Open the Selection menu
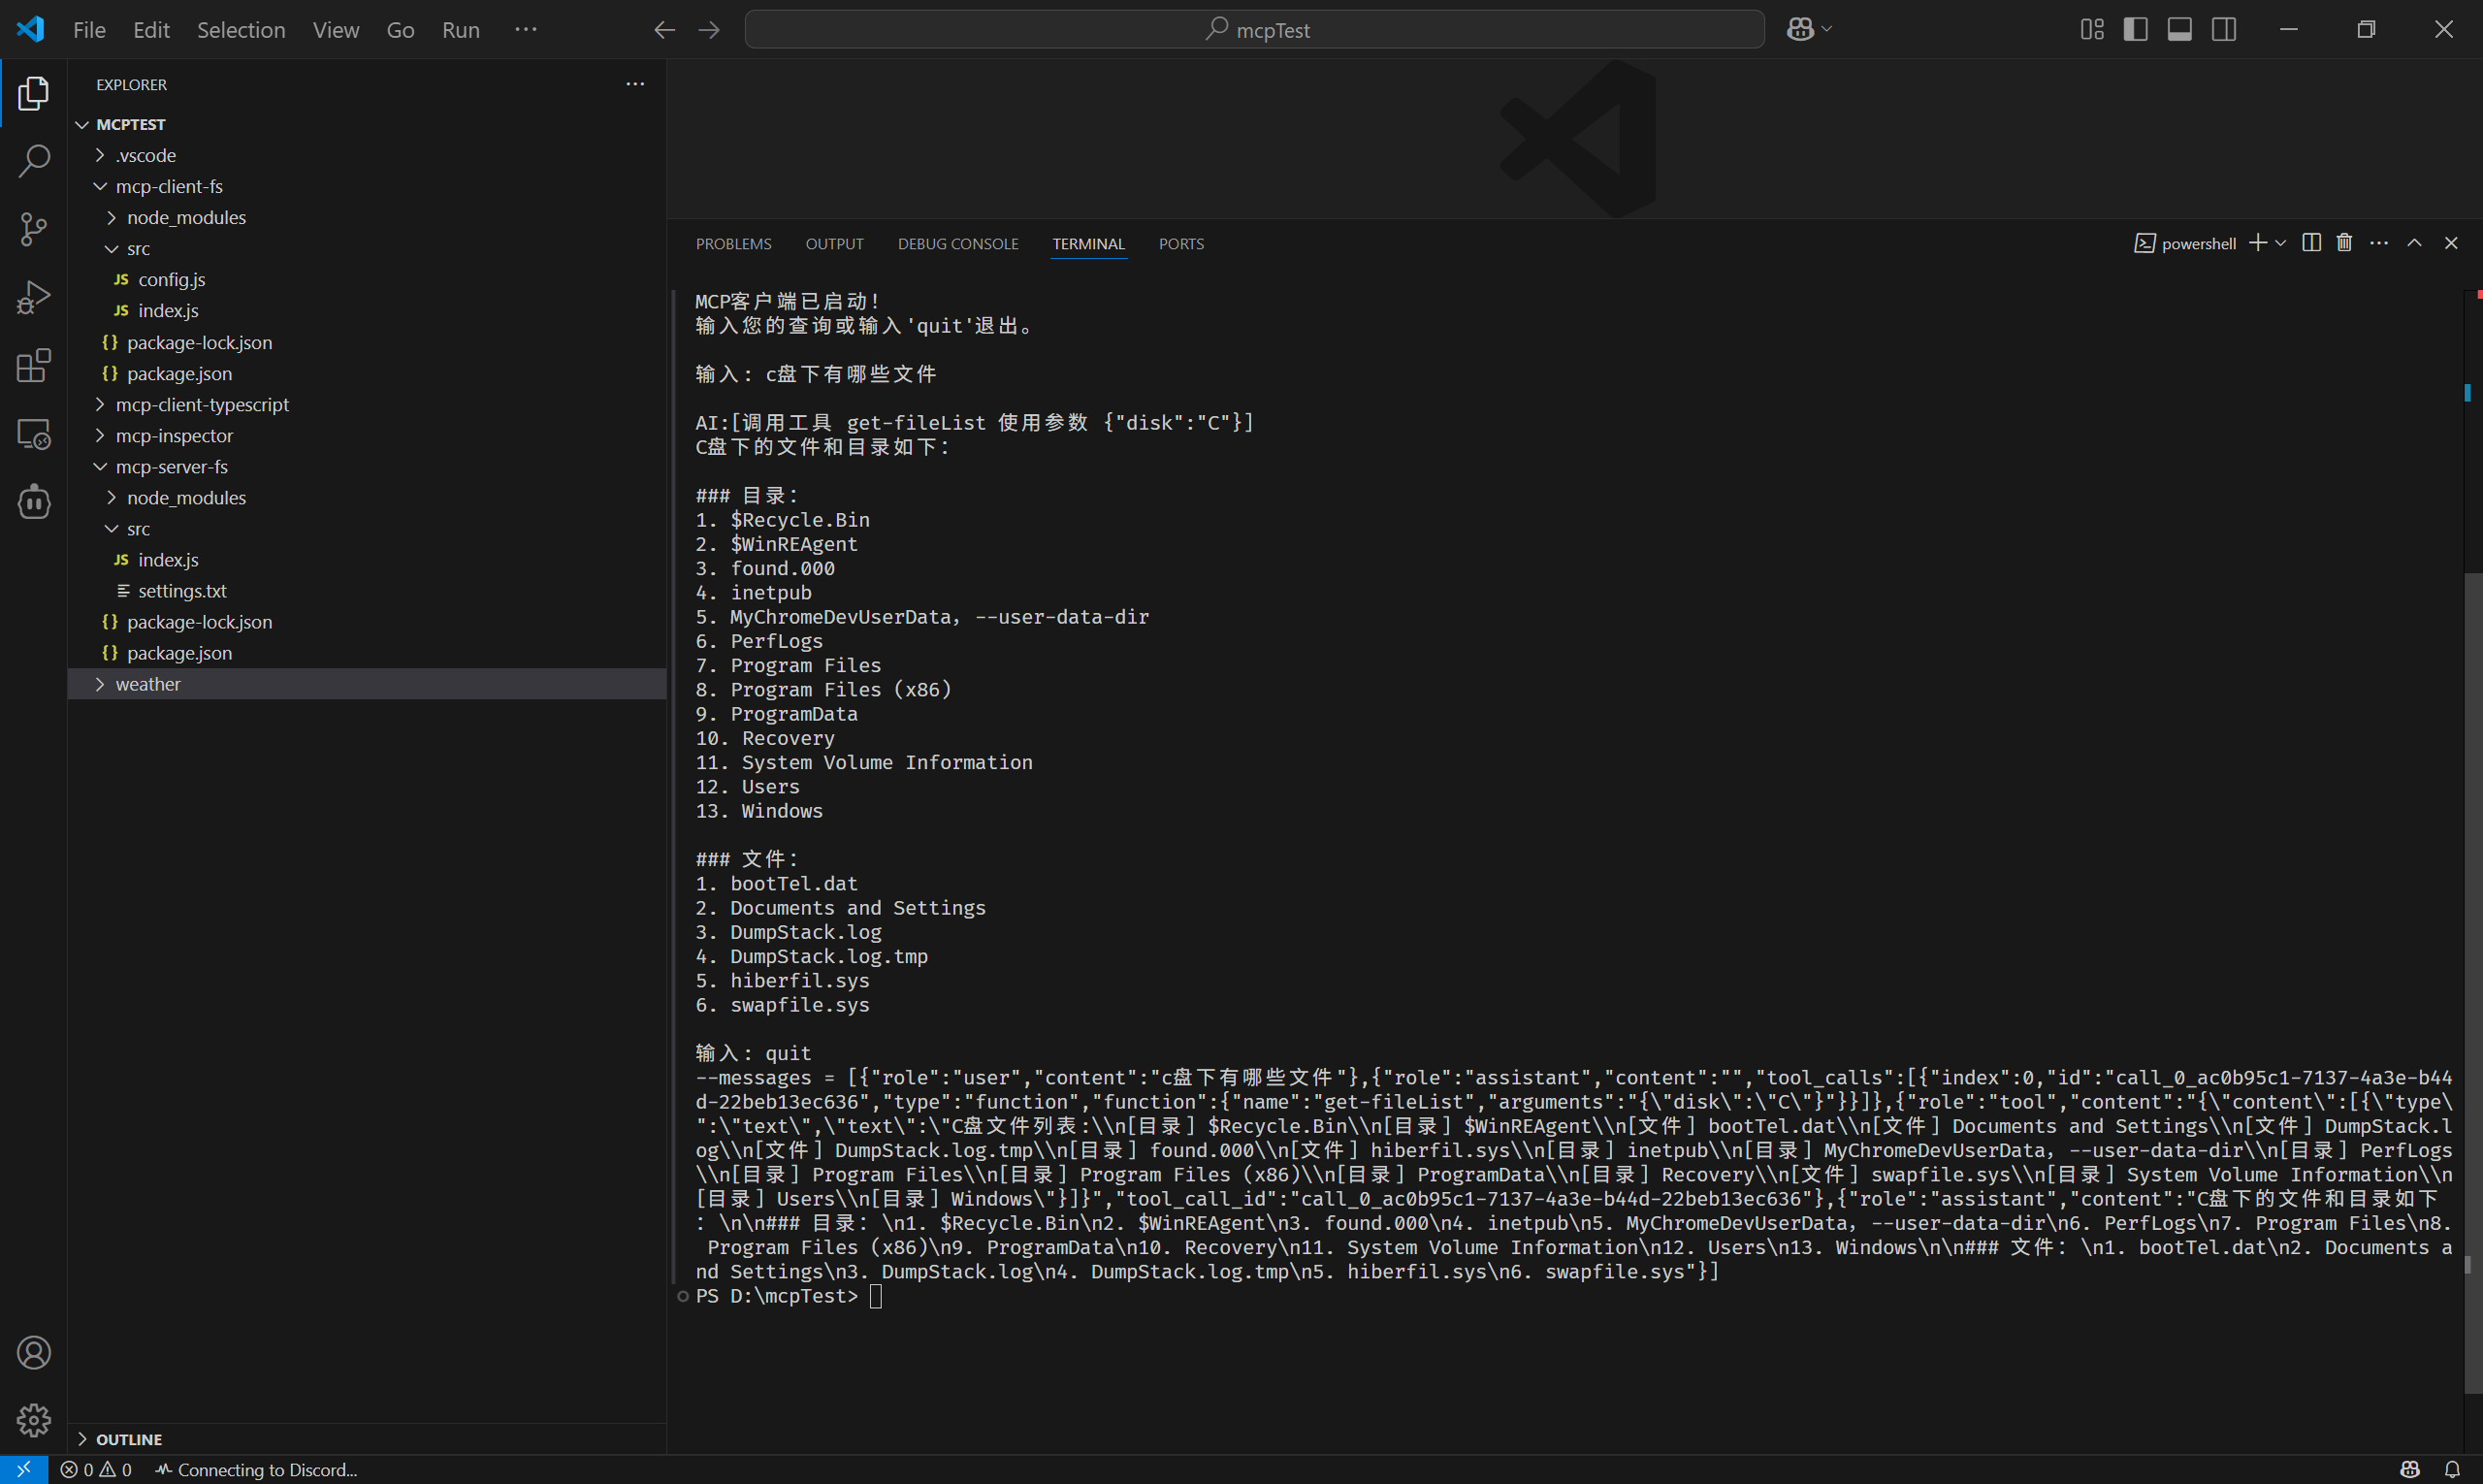 tap(241, 30)
